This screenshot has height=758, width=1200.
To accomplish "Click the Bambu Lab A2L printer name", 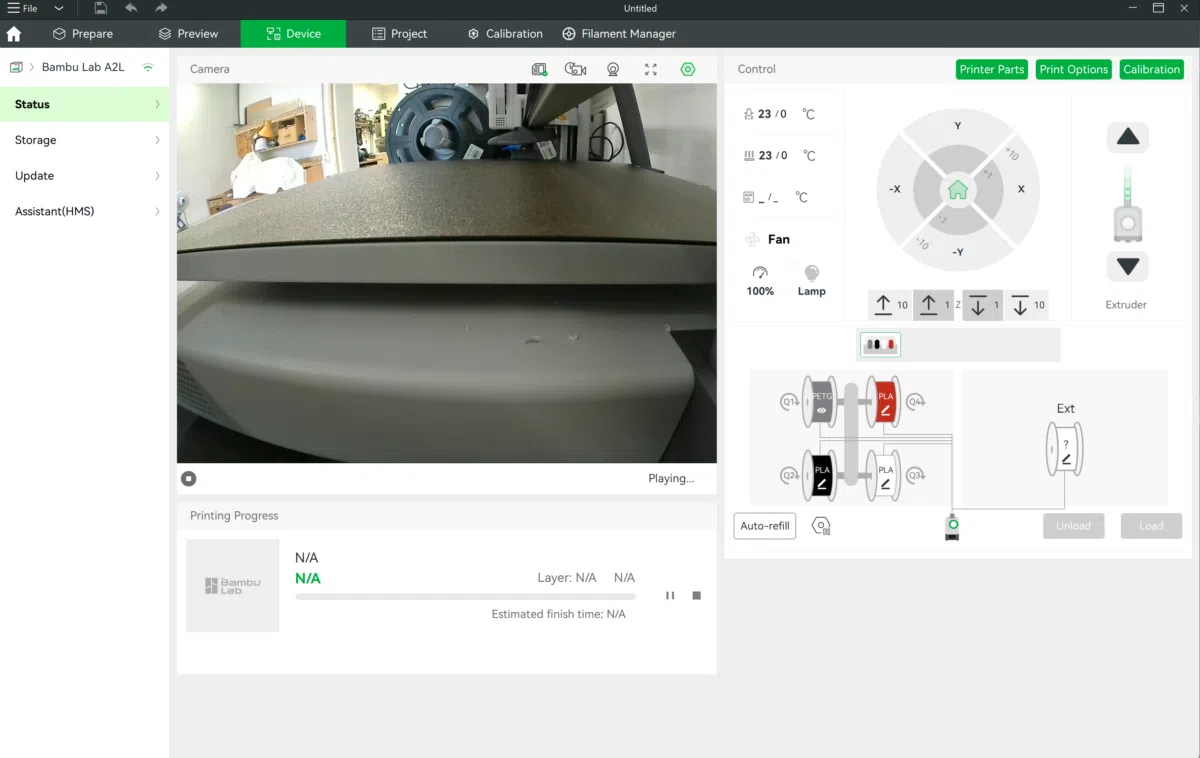I will 83,68.
